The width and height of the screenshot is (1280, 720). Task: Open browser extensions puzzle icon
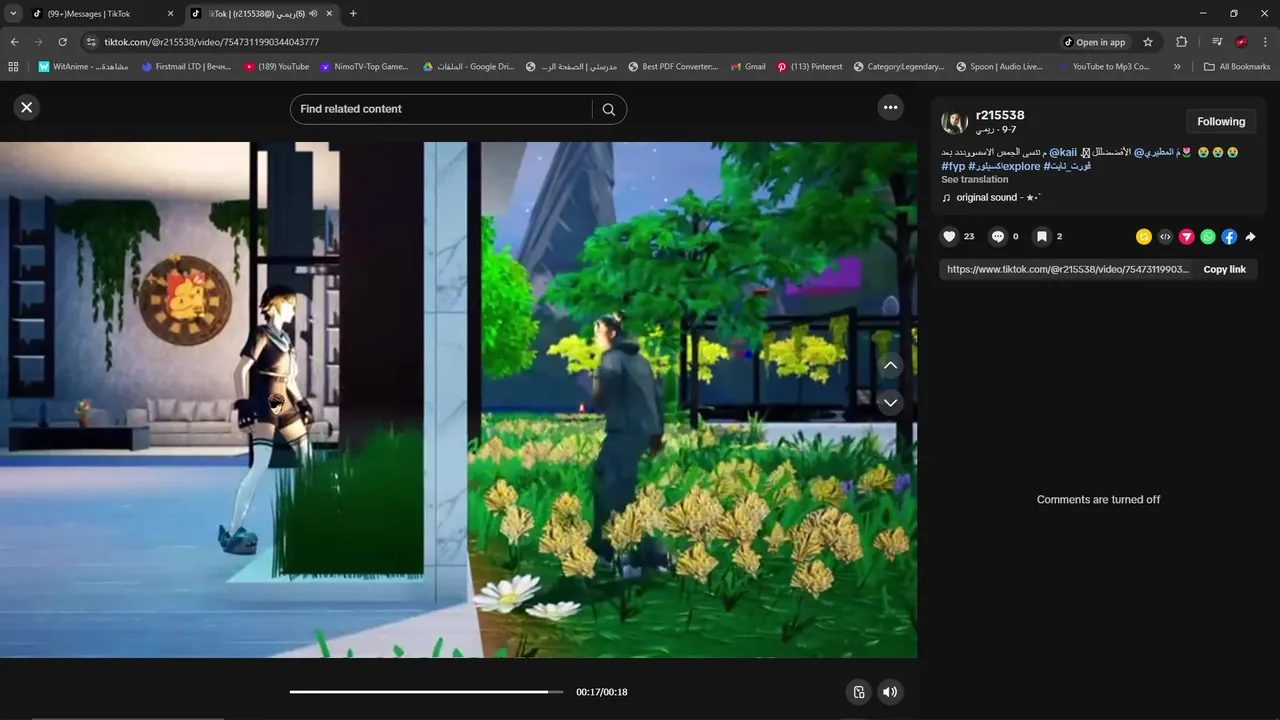[1181, 42]
